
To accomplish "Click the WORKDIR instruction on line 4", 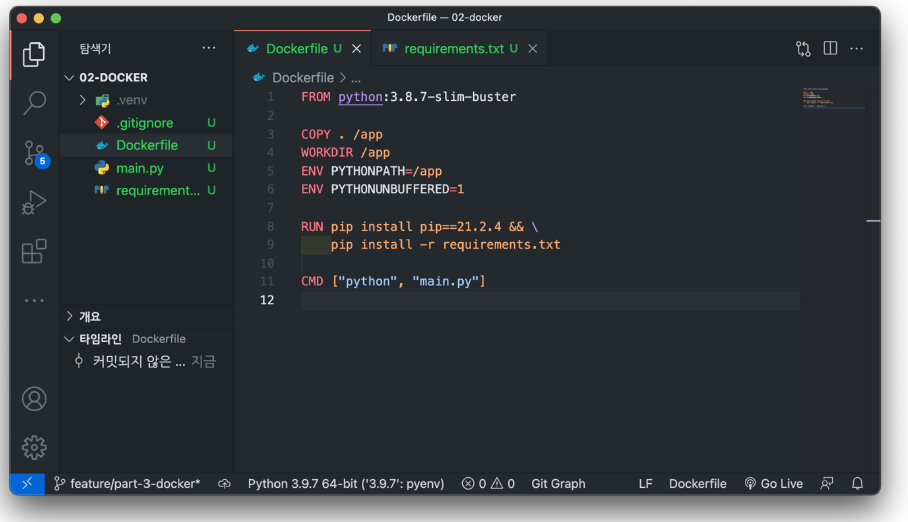I will click(327, 152).
